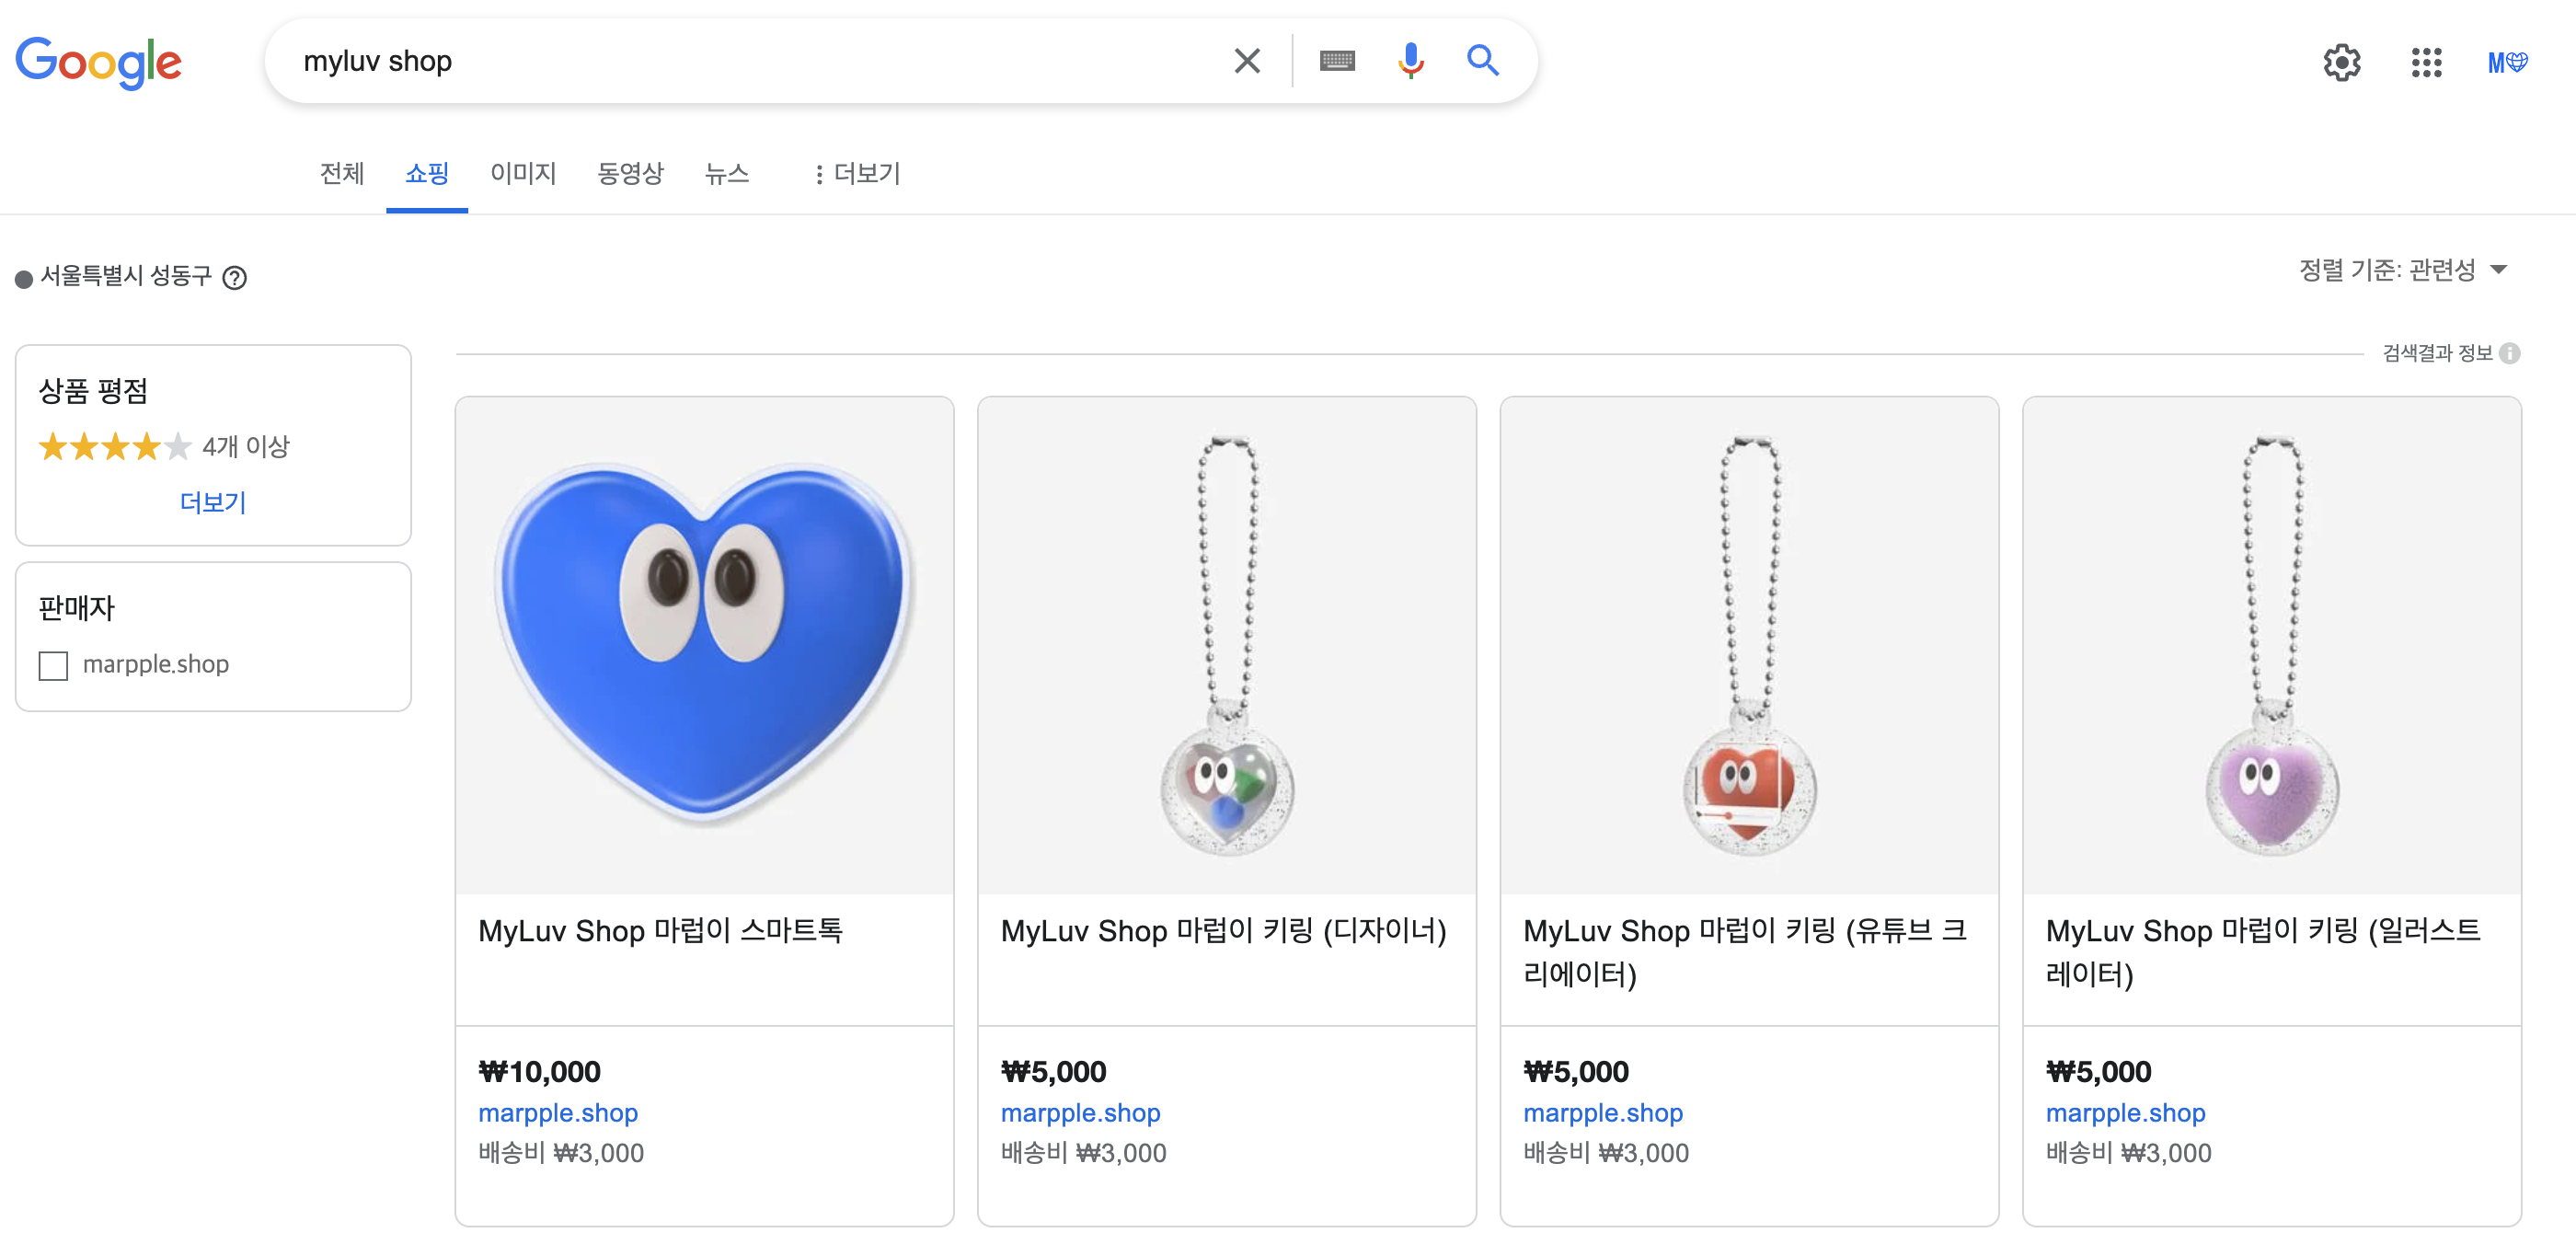Click the 검색결과 정보 info icon
2576x1244 pixels.
(x=2509, y=353)
